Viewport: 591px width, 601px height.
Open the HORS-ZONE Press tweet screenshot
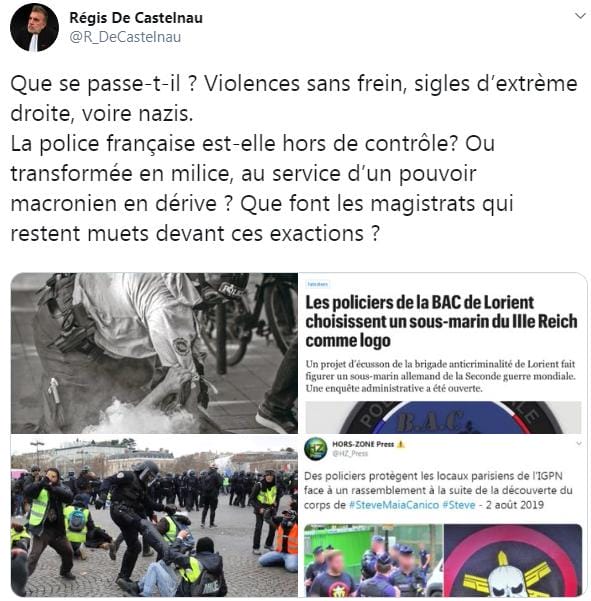pyautogui.click(x=443, y=516)
